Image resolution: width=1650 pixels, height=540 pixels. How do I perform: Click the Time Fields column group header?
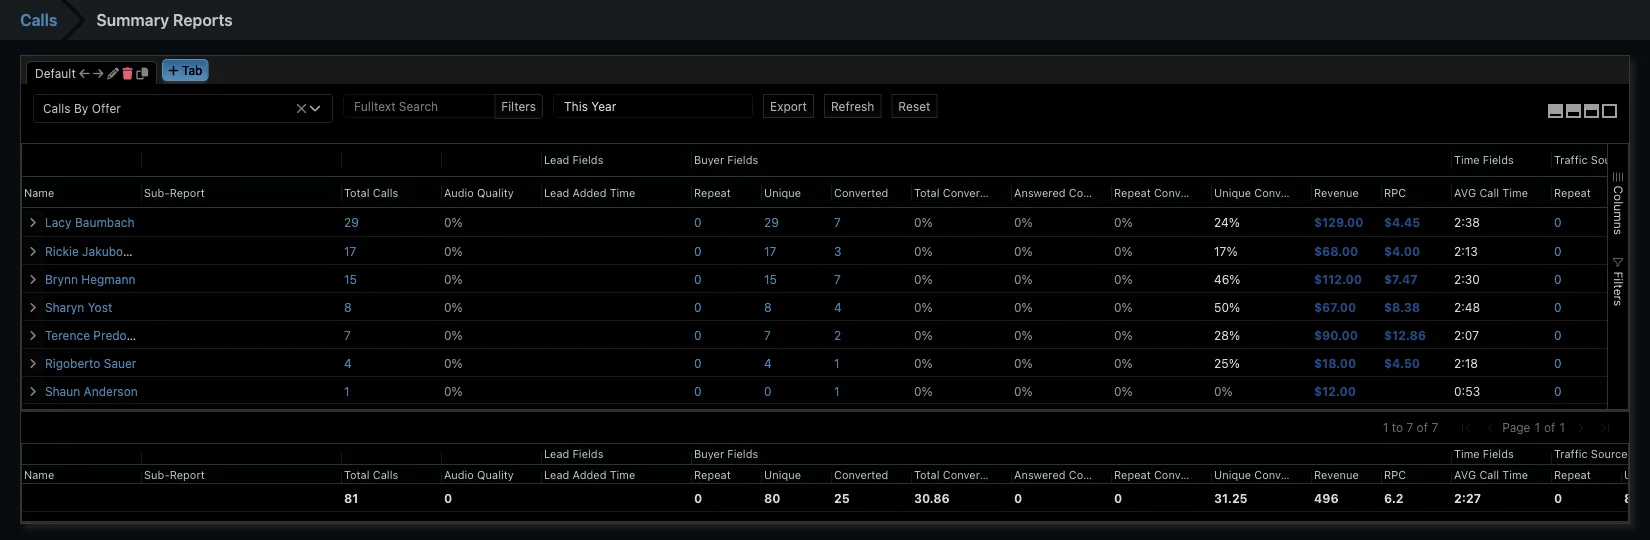coord(1484,160)
